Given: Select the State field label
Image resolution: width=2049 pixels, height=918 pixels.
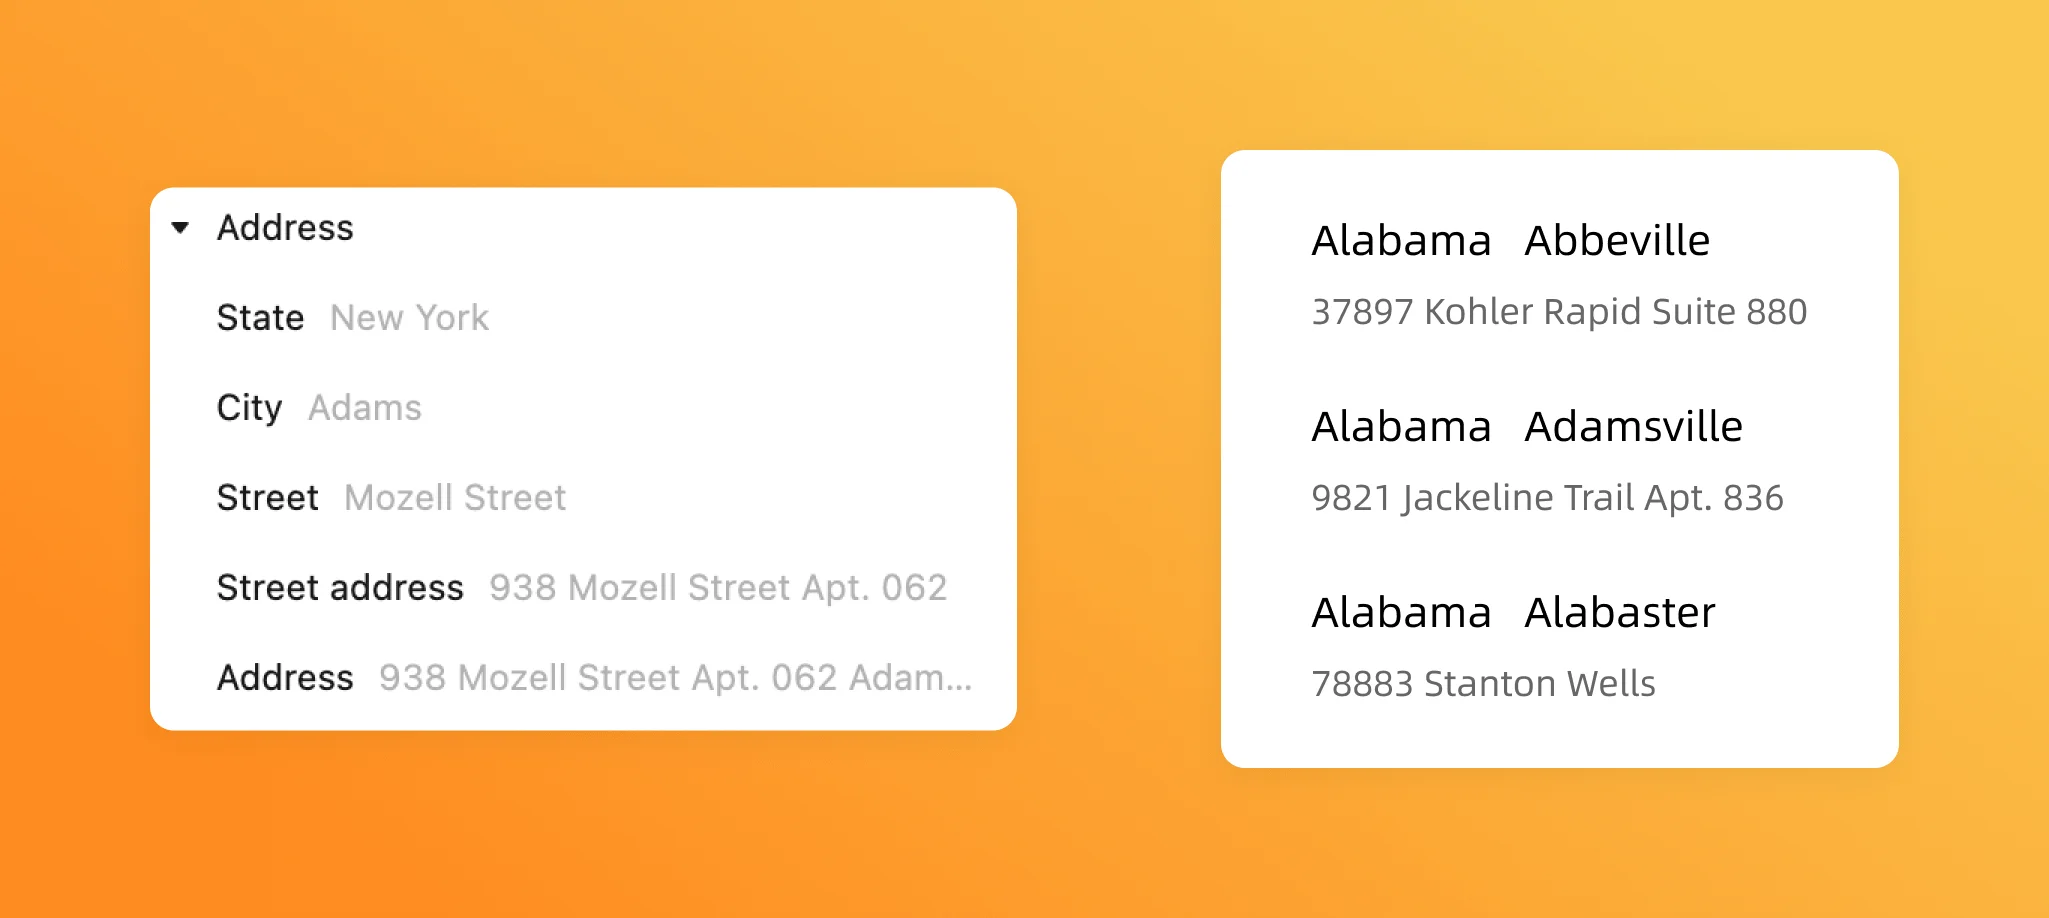Looking at the screenshot, I should (x=260, y=318).
